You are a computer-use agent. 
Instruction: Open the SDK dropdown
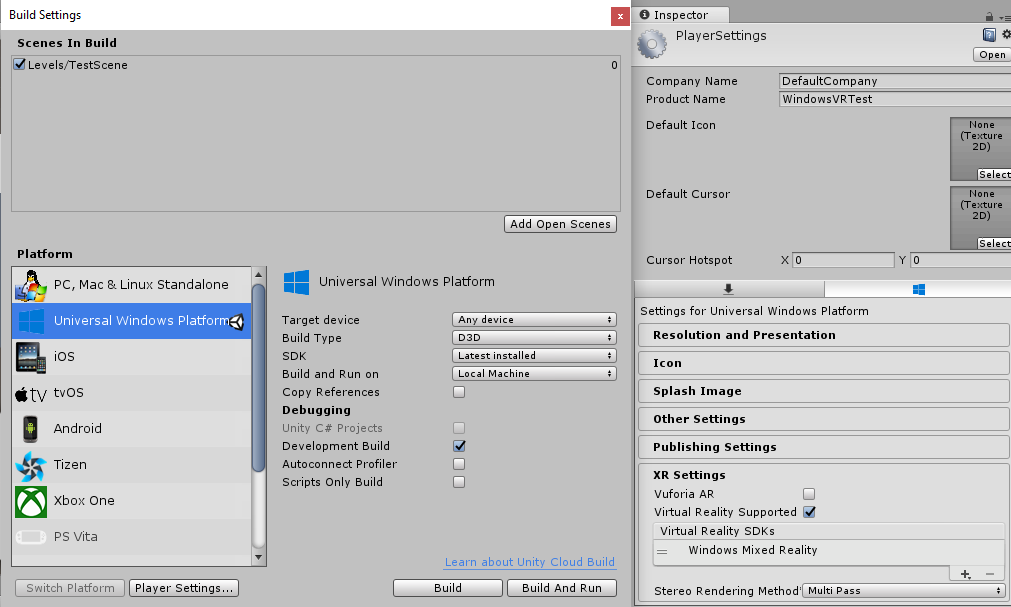coord(535,355)
